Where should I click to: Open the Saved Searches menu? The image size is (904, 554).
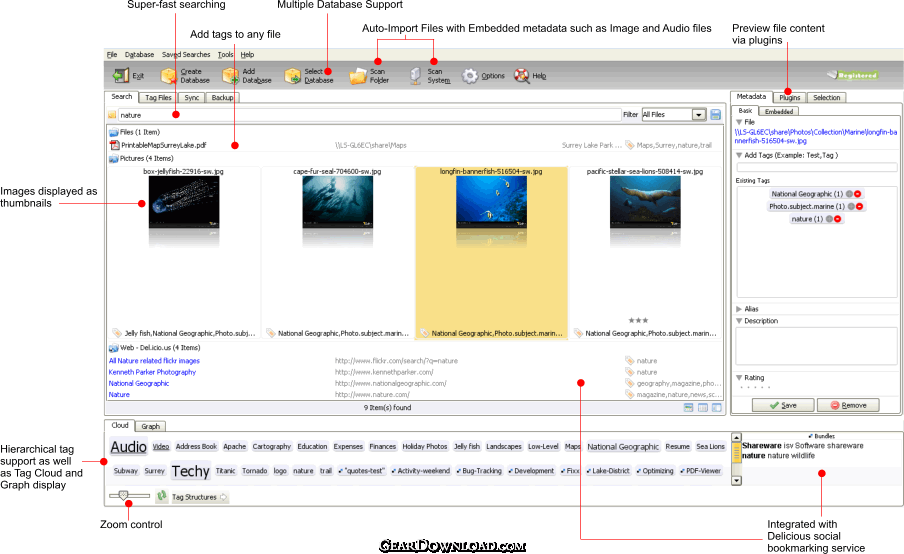(186, 55)
